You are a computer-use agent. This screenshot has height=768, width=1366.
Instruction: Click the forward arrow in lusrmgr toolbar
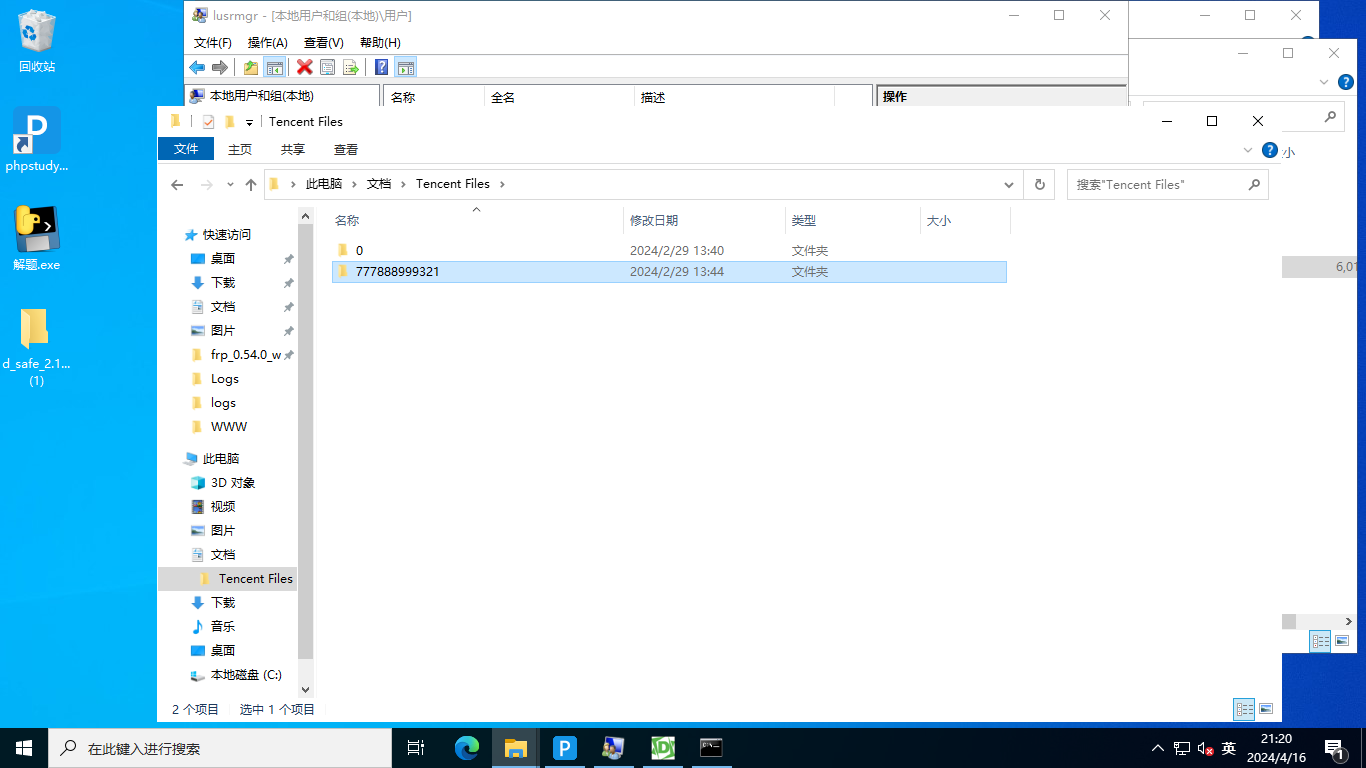[x=219, y=67]
